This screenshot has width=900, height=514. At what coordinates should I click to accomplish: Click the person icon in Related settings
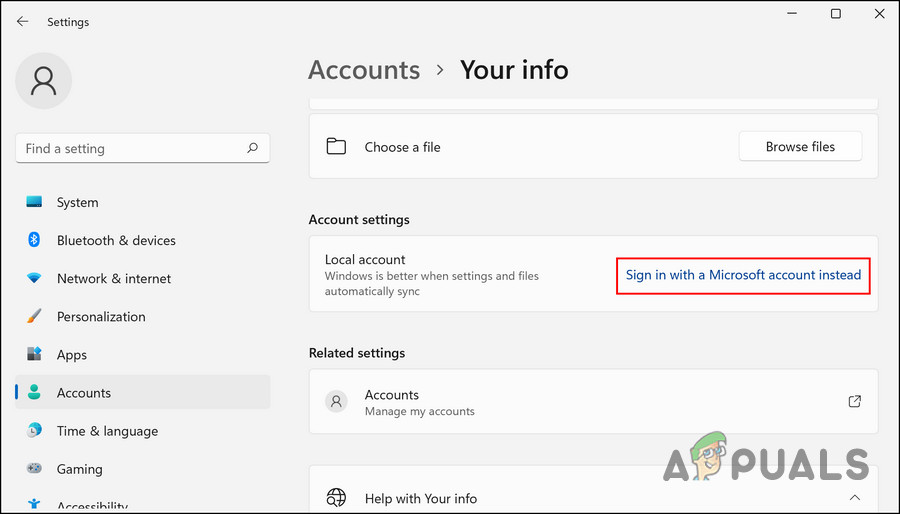336,402
